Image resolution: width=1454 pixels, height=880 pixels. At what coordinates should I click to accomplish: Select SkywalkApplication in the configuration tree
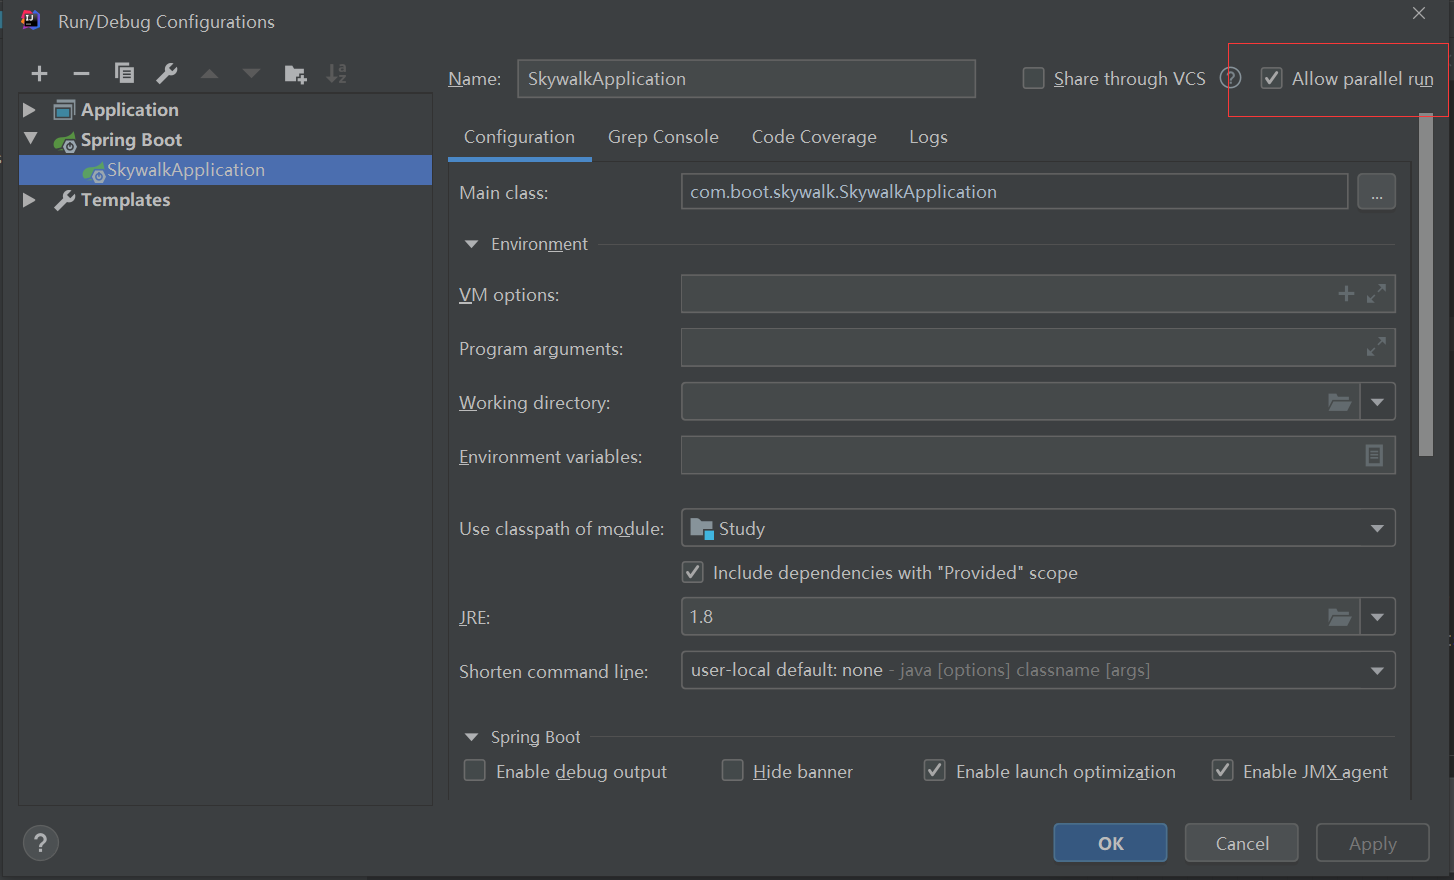click(x=226, y=170)
